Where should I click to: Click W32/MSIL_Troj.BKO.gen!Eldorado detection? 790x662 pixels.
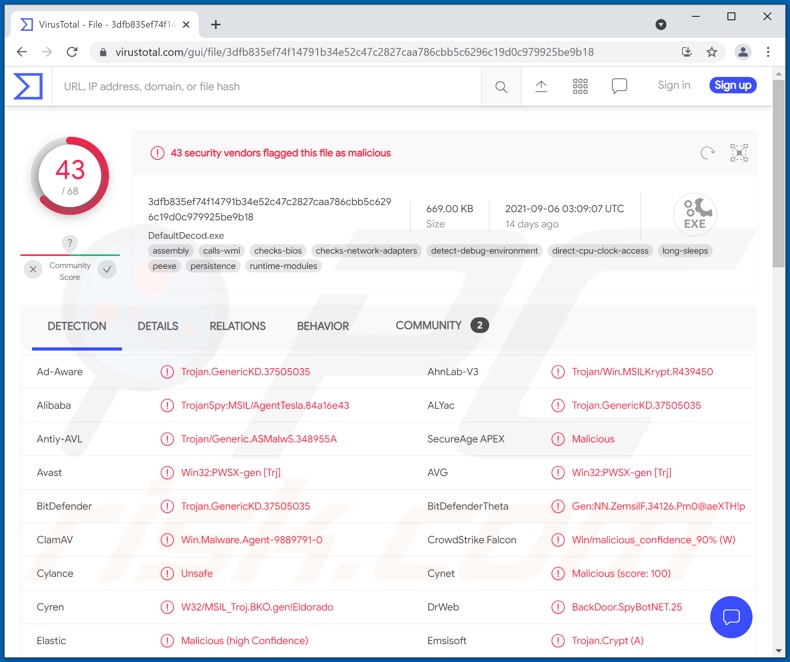click(257, 607)
